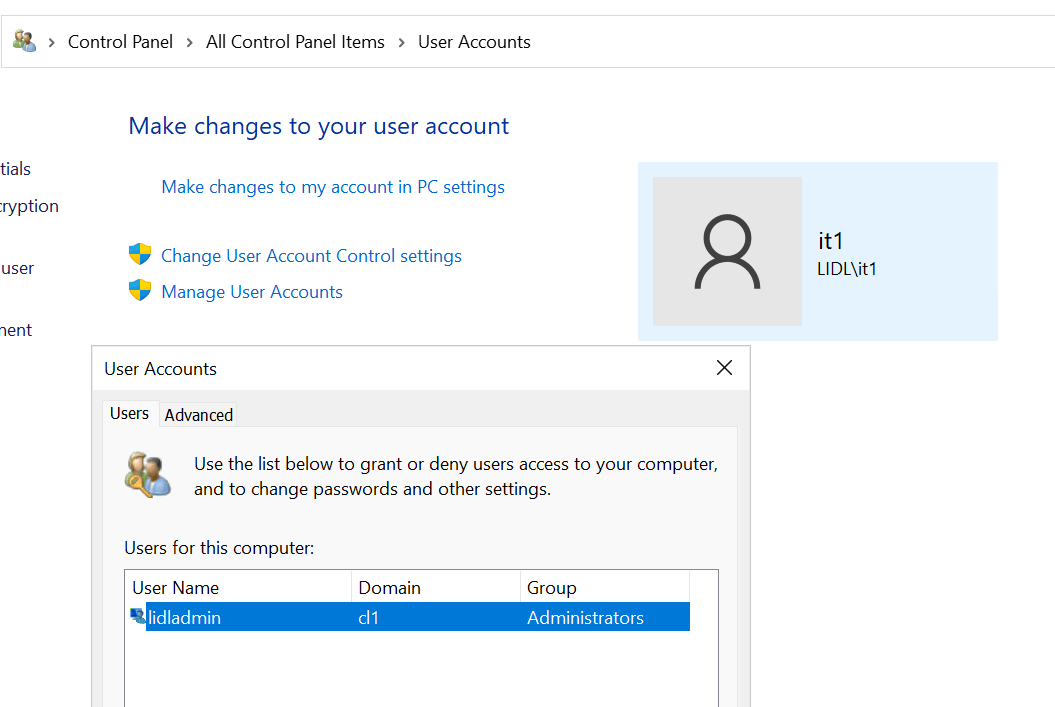Viewport: 1055px width, 707px height.
Task: Switch to the Users tab
Action: (x=129, y=413)
